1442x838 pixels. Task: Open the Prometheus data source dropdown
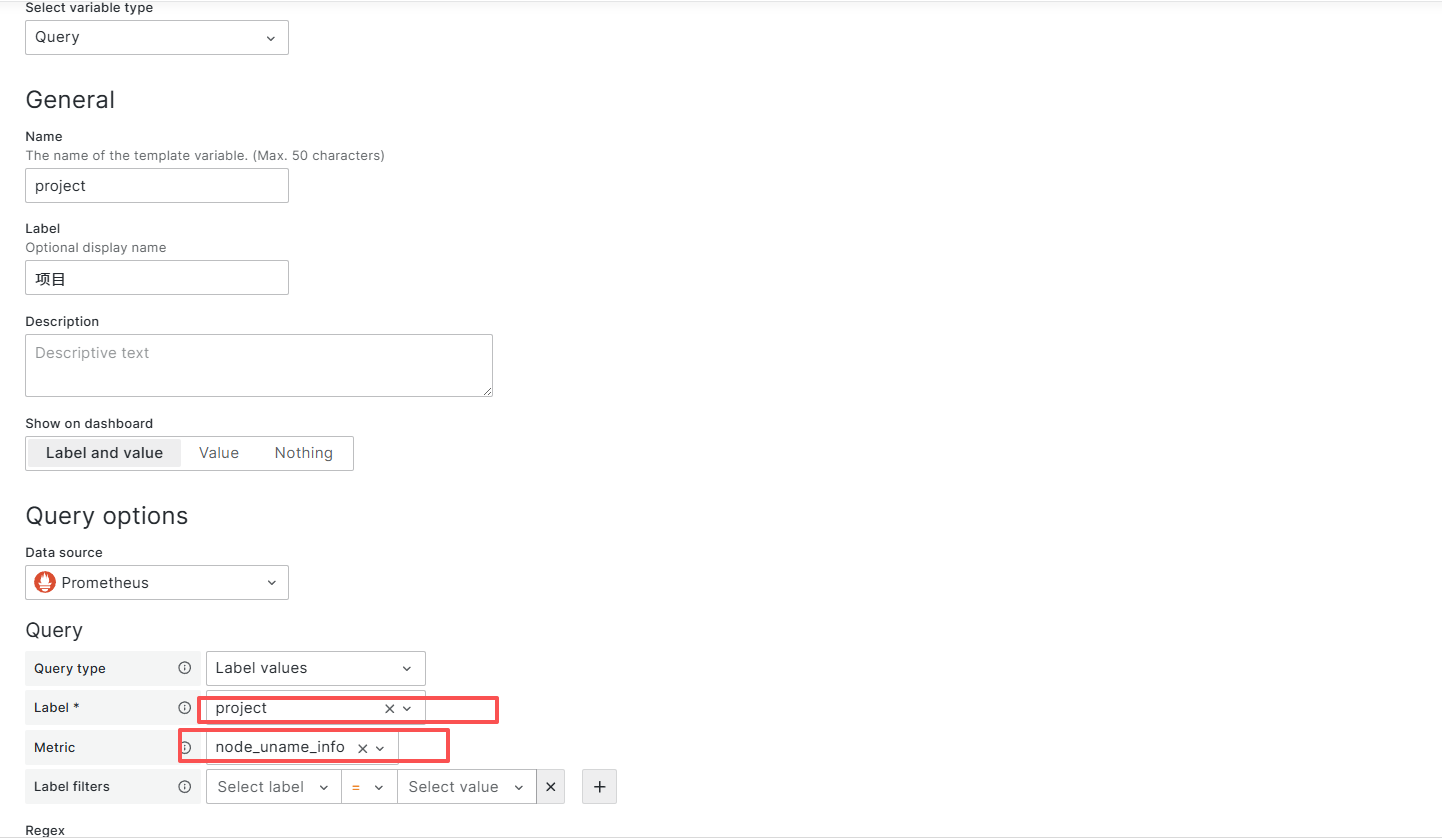[157, 583]
